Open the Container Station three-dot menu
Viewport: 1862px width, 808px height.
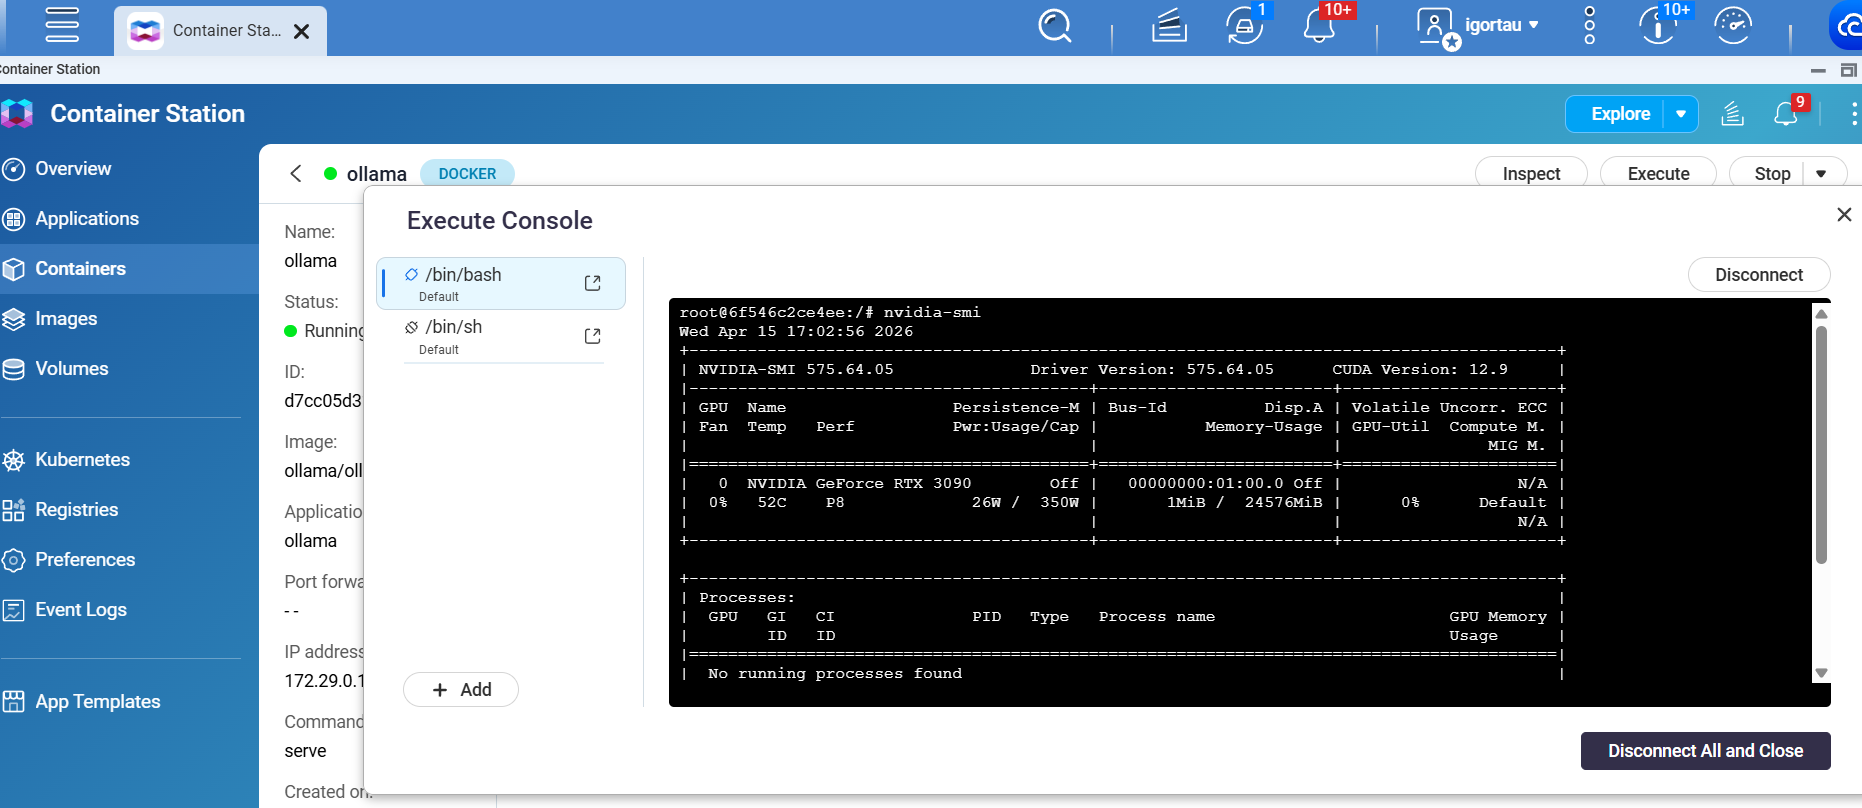click(x=1853, y=114)
